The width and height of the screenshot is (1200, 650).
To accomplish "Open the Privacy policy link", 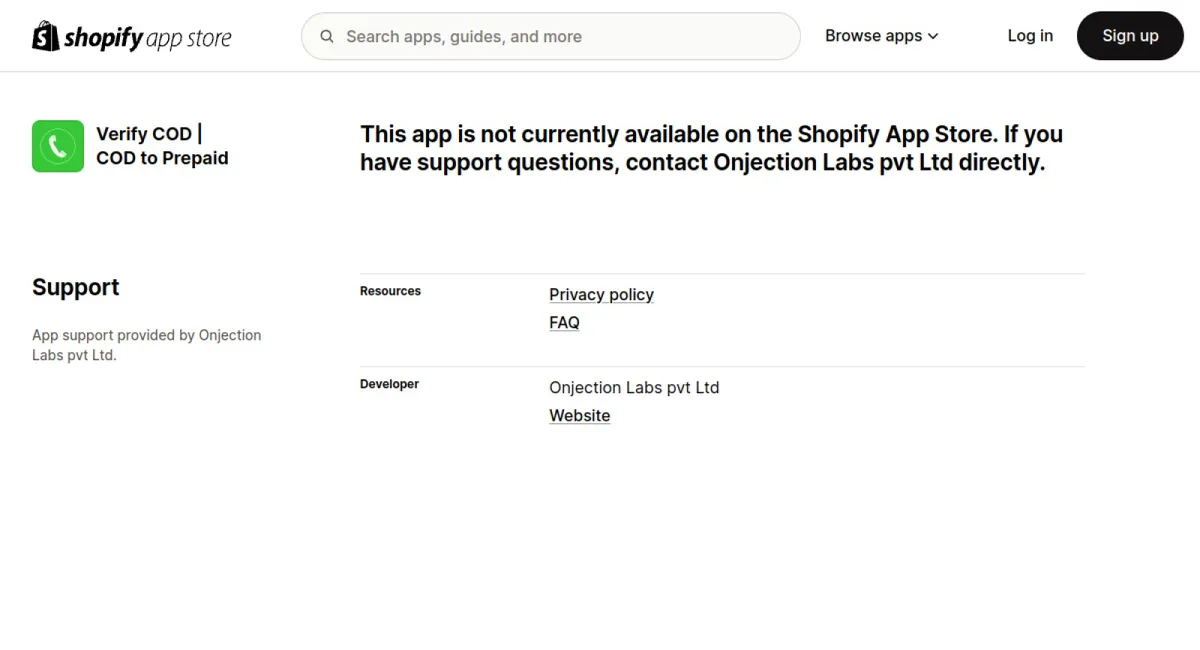I will (601, 294).
